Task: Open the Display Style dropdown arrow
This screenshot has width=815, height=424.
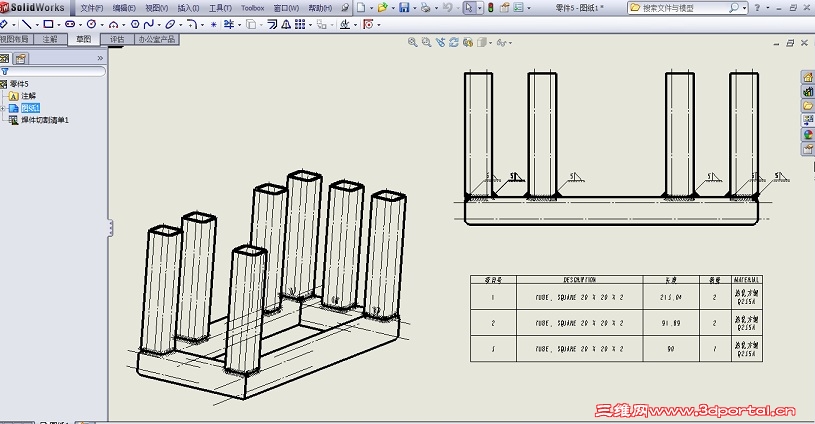Action: coord(491,43)
